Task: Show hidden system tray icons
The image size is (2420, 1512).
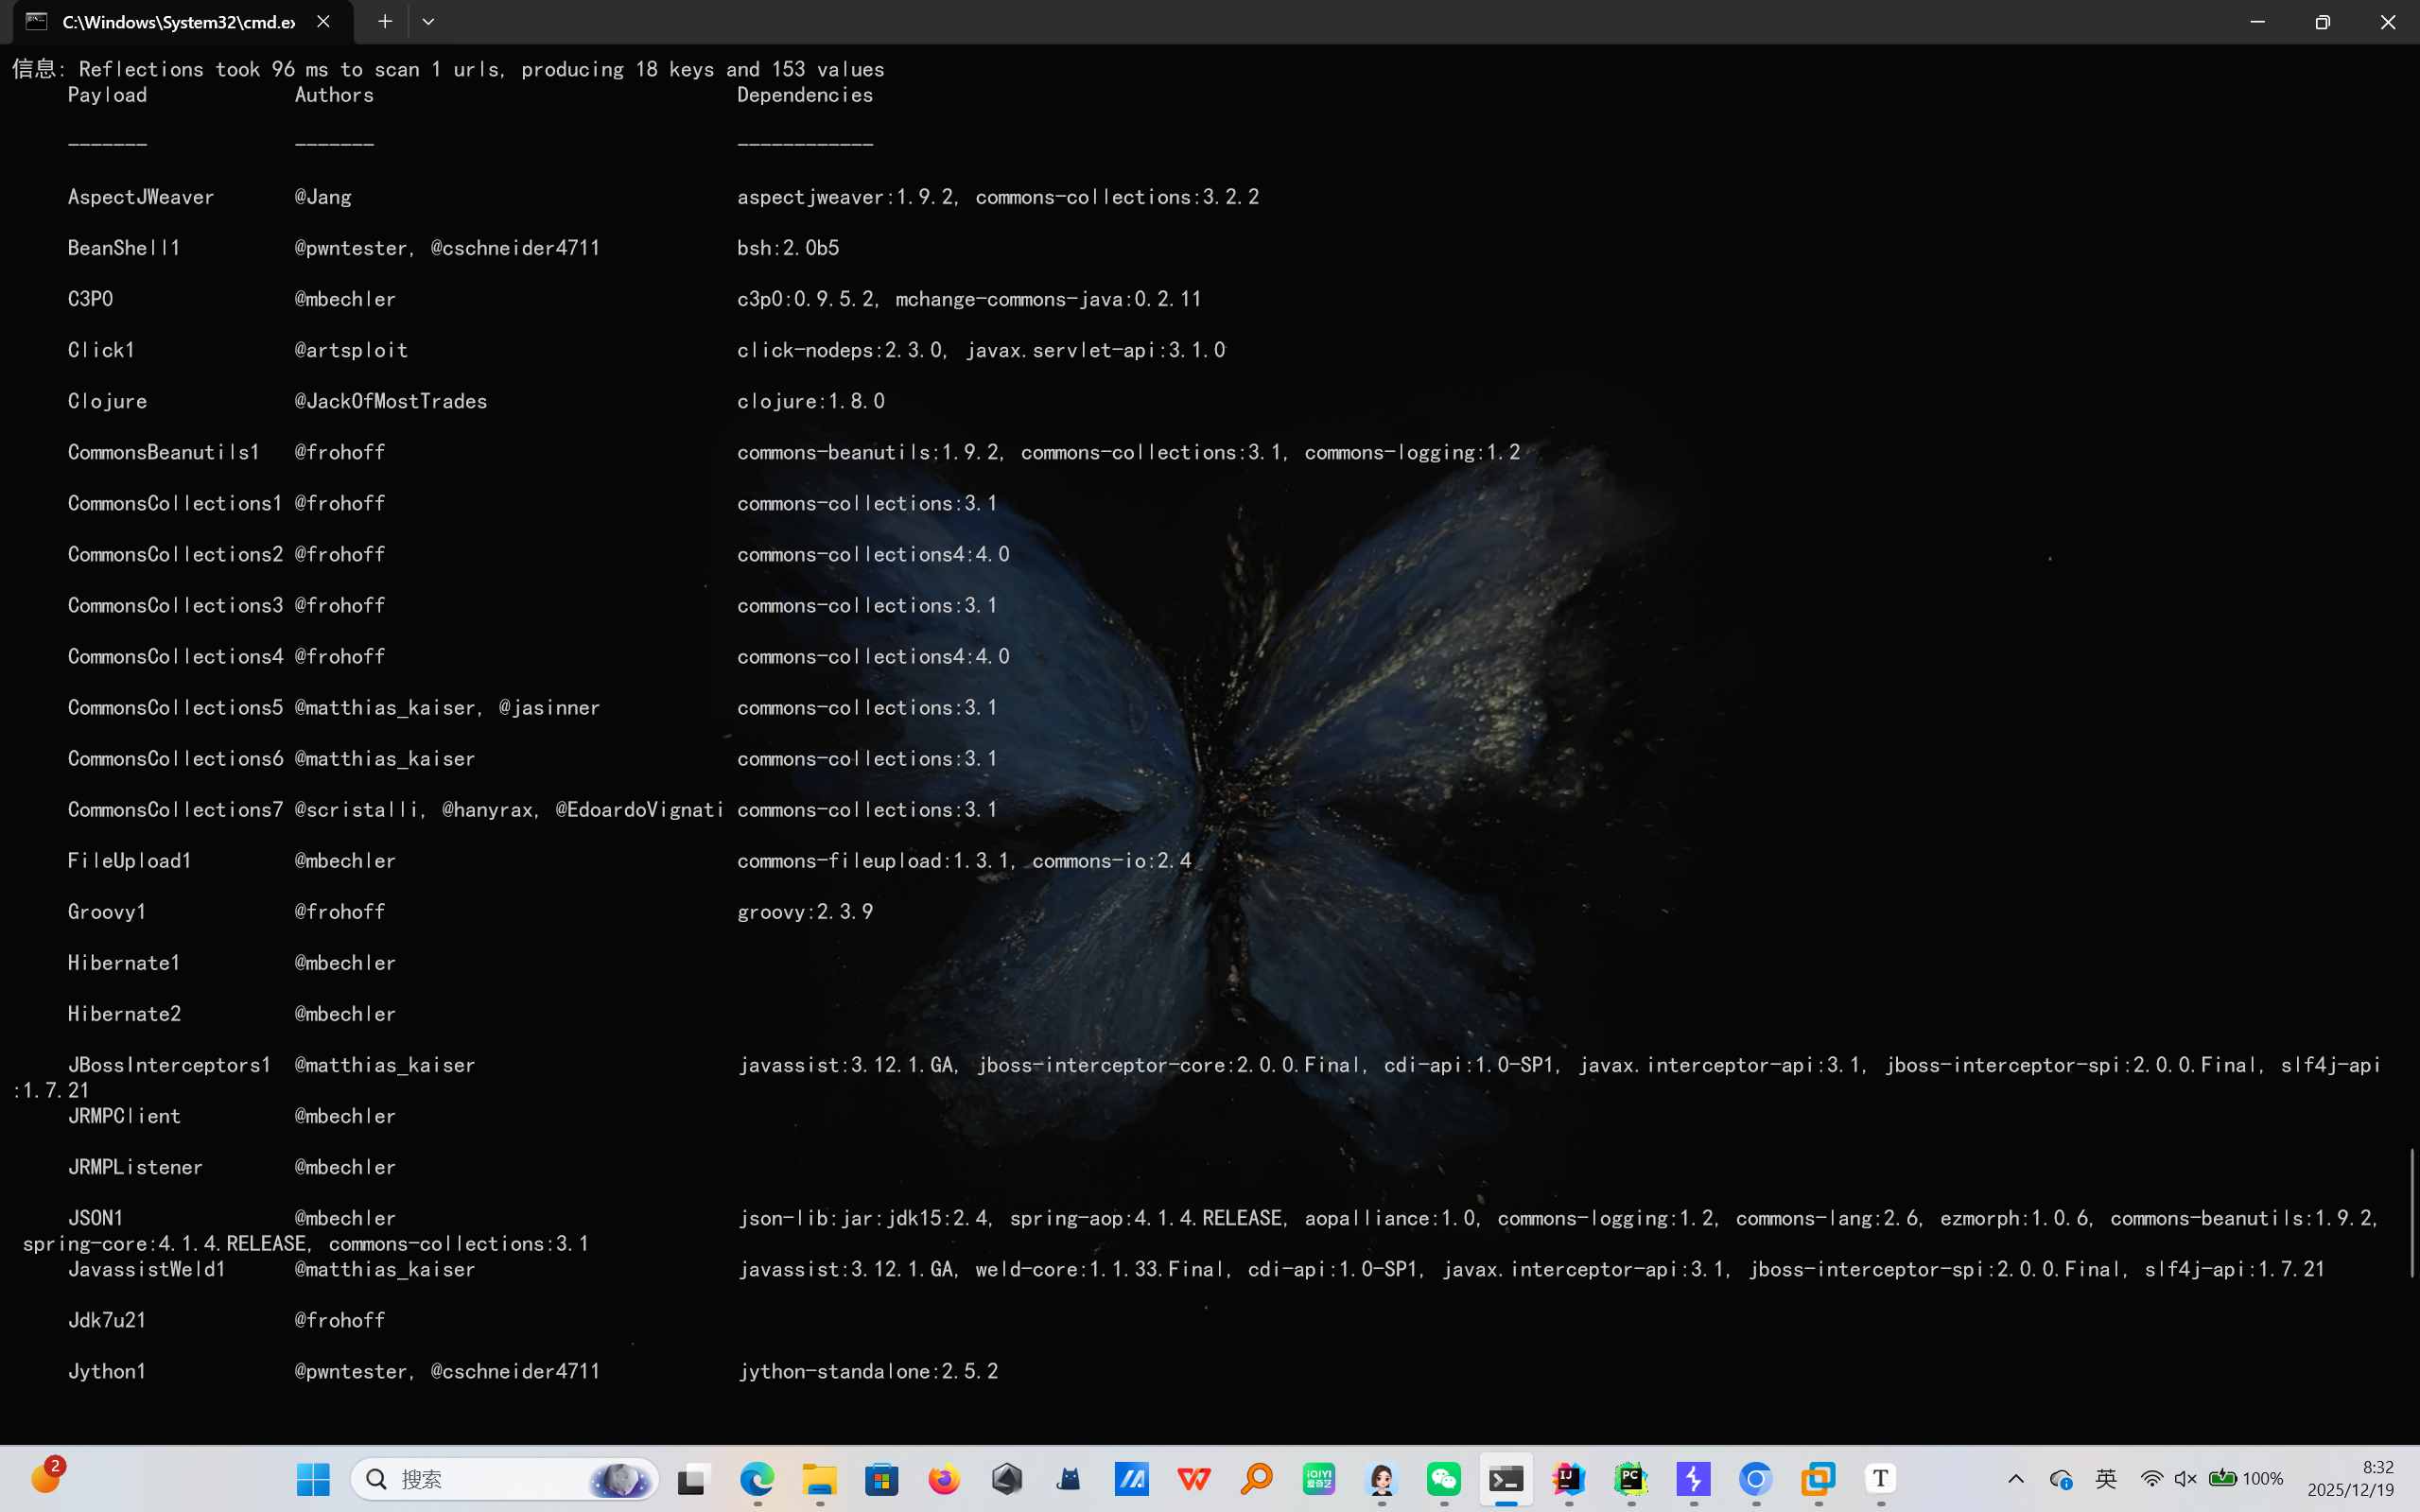Action: point(2016,1479)
